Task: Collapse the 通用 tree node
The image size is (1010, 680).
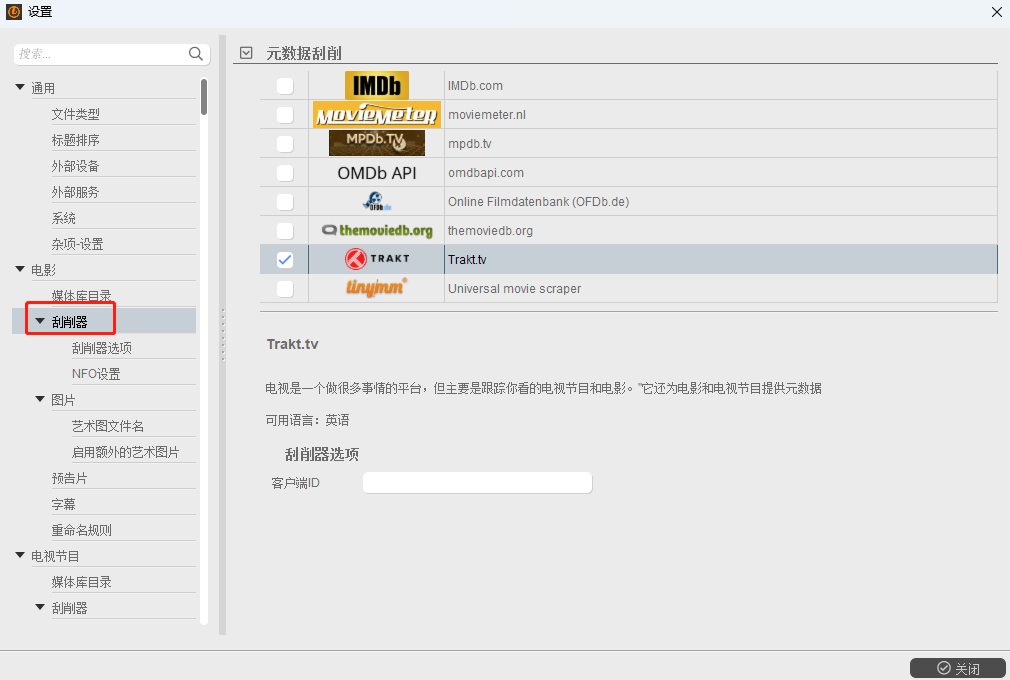Action: pyautogui.click(x=20, y=87)
